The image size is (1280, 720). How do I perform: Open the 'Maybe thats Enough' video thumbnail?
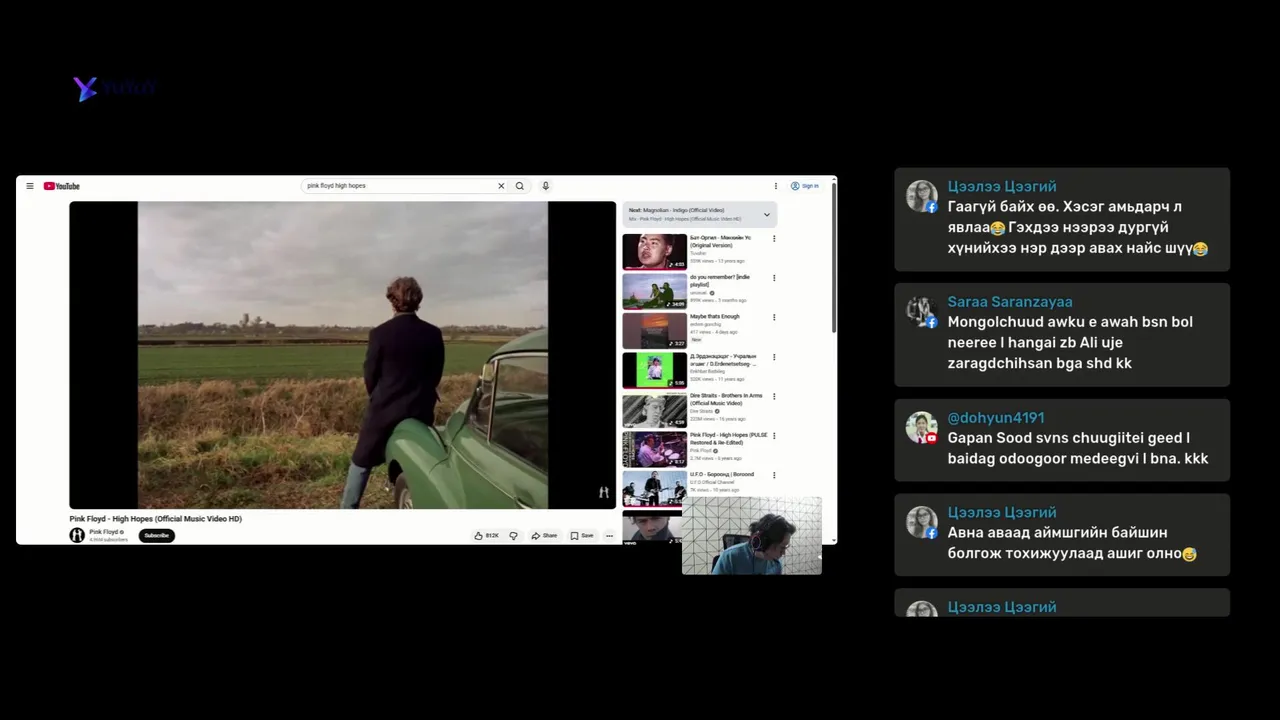point(655,331)
